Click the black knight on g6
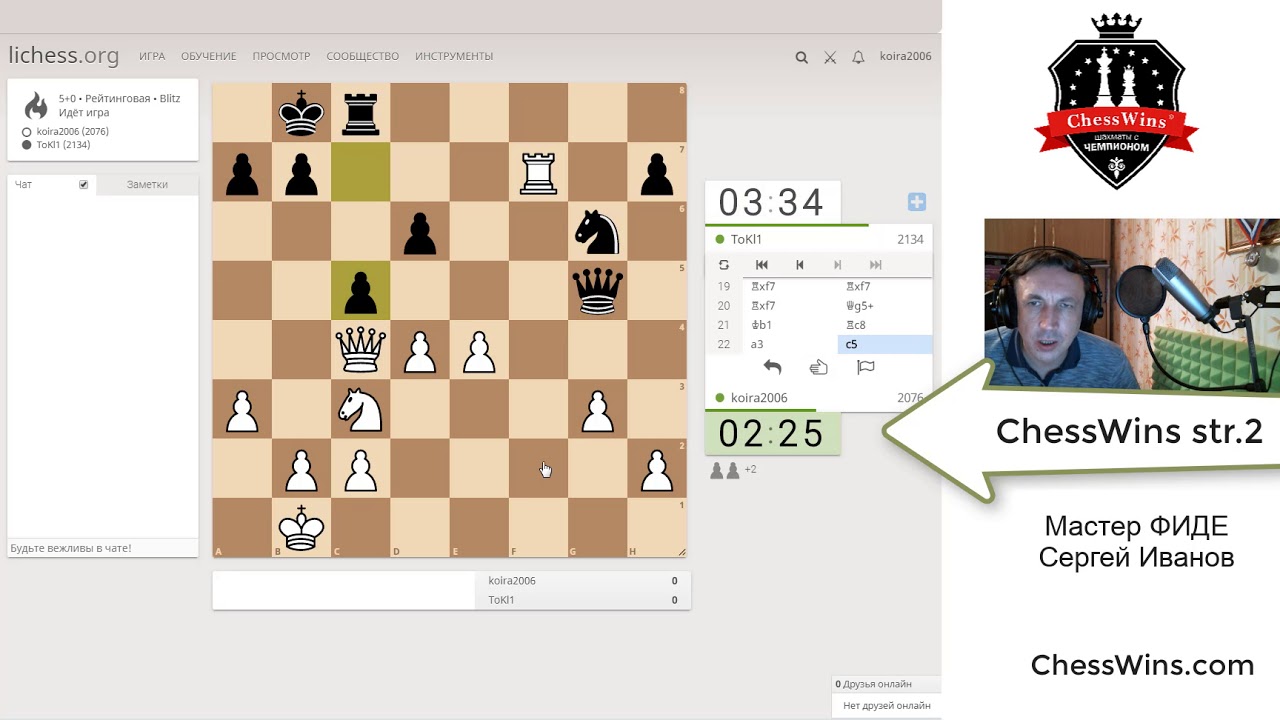 (x=597, y=231)
